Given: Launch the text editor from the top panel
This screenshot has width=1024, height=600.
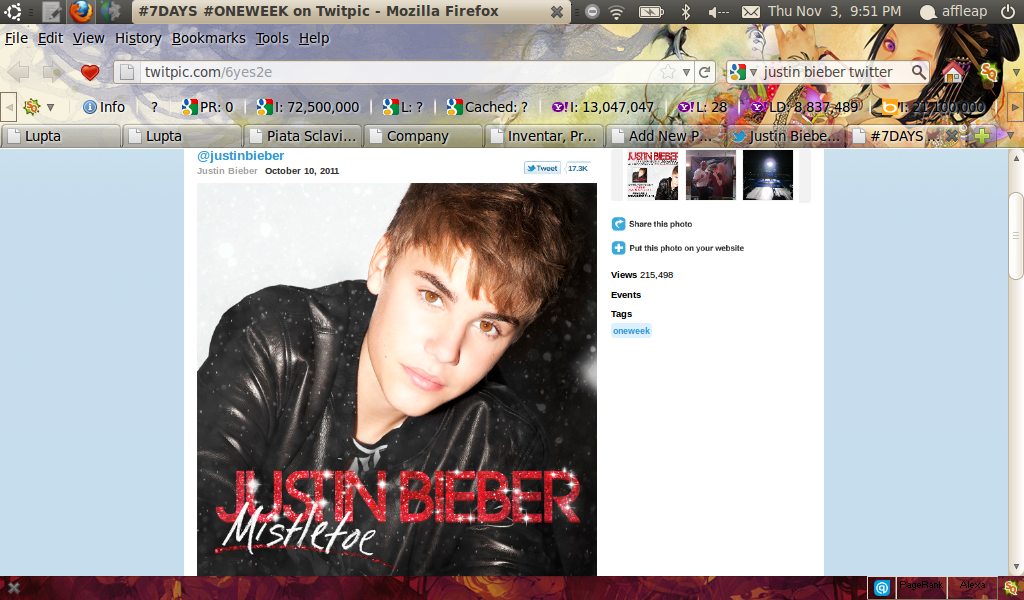Looking at the screenshot, I should tap(52, 11).
